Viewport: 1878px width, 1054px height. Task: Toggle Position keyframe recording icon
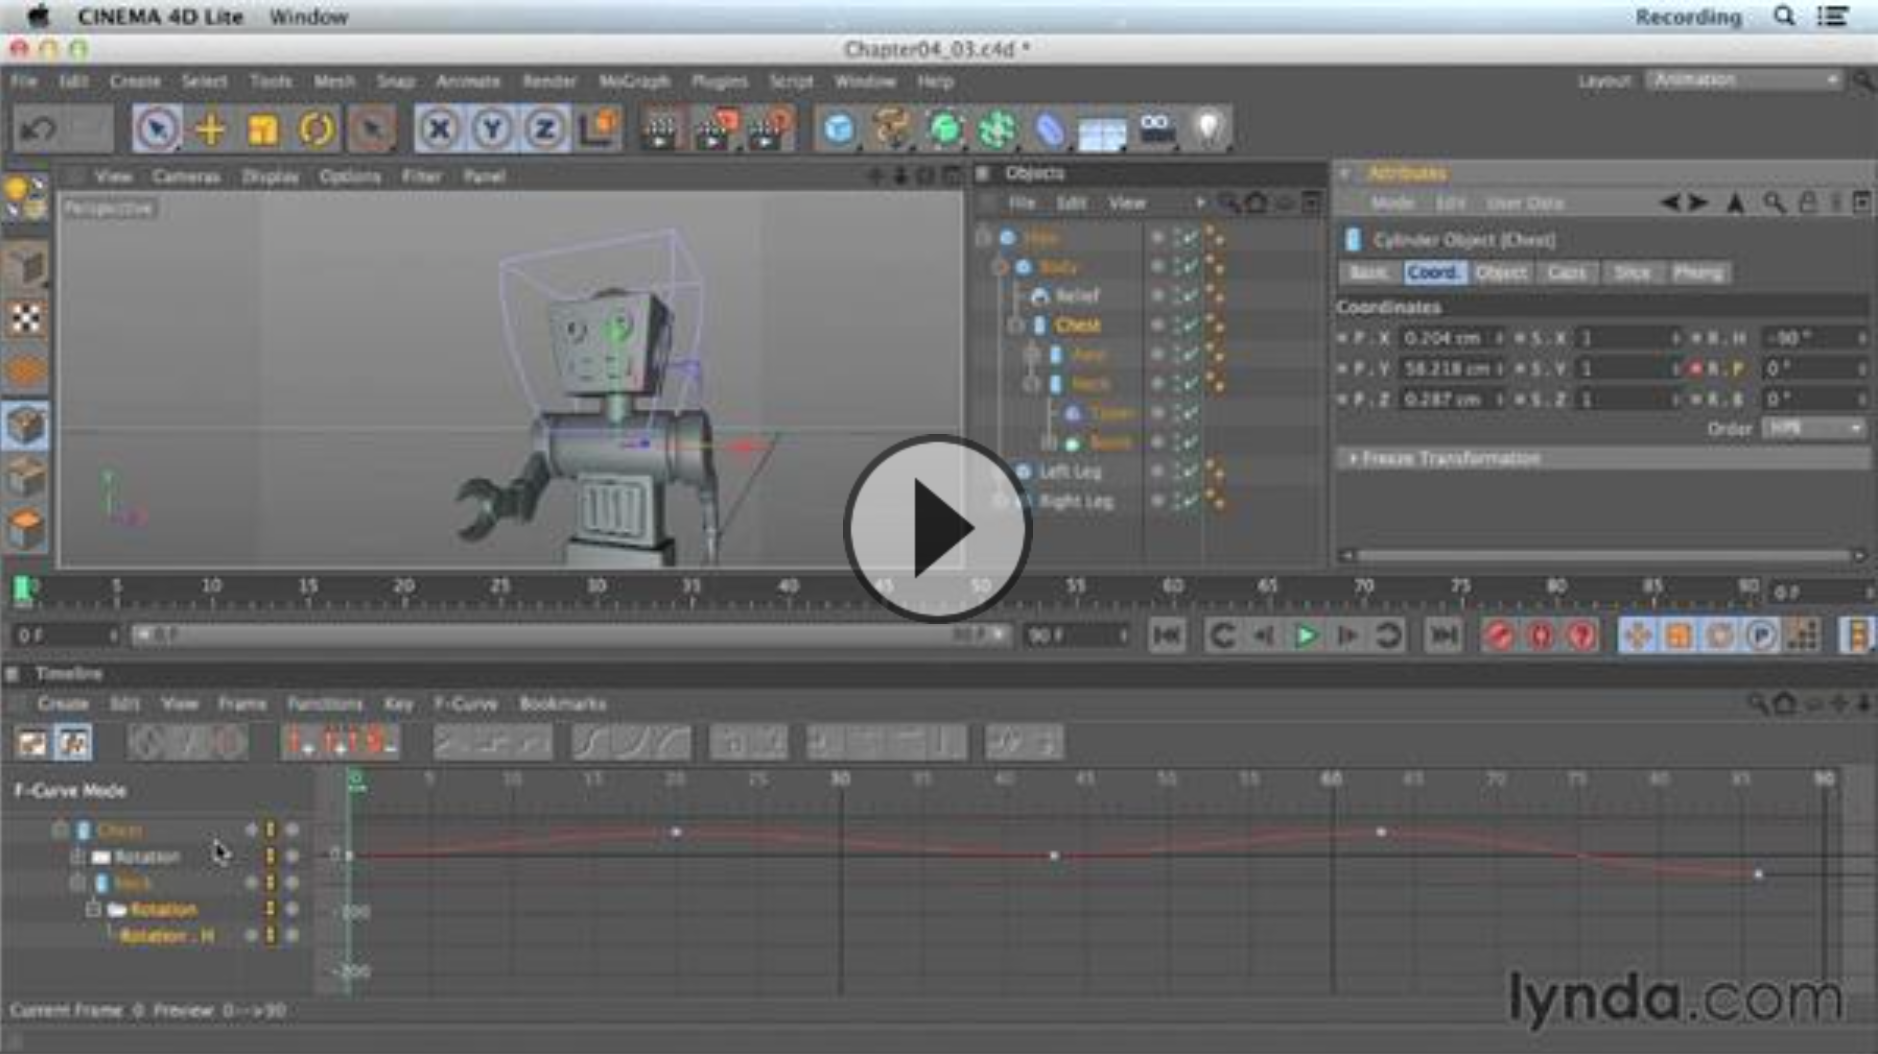click(x=1637, y=635)
